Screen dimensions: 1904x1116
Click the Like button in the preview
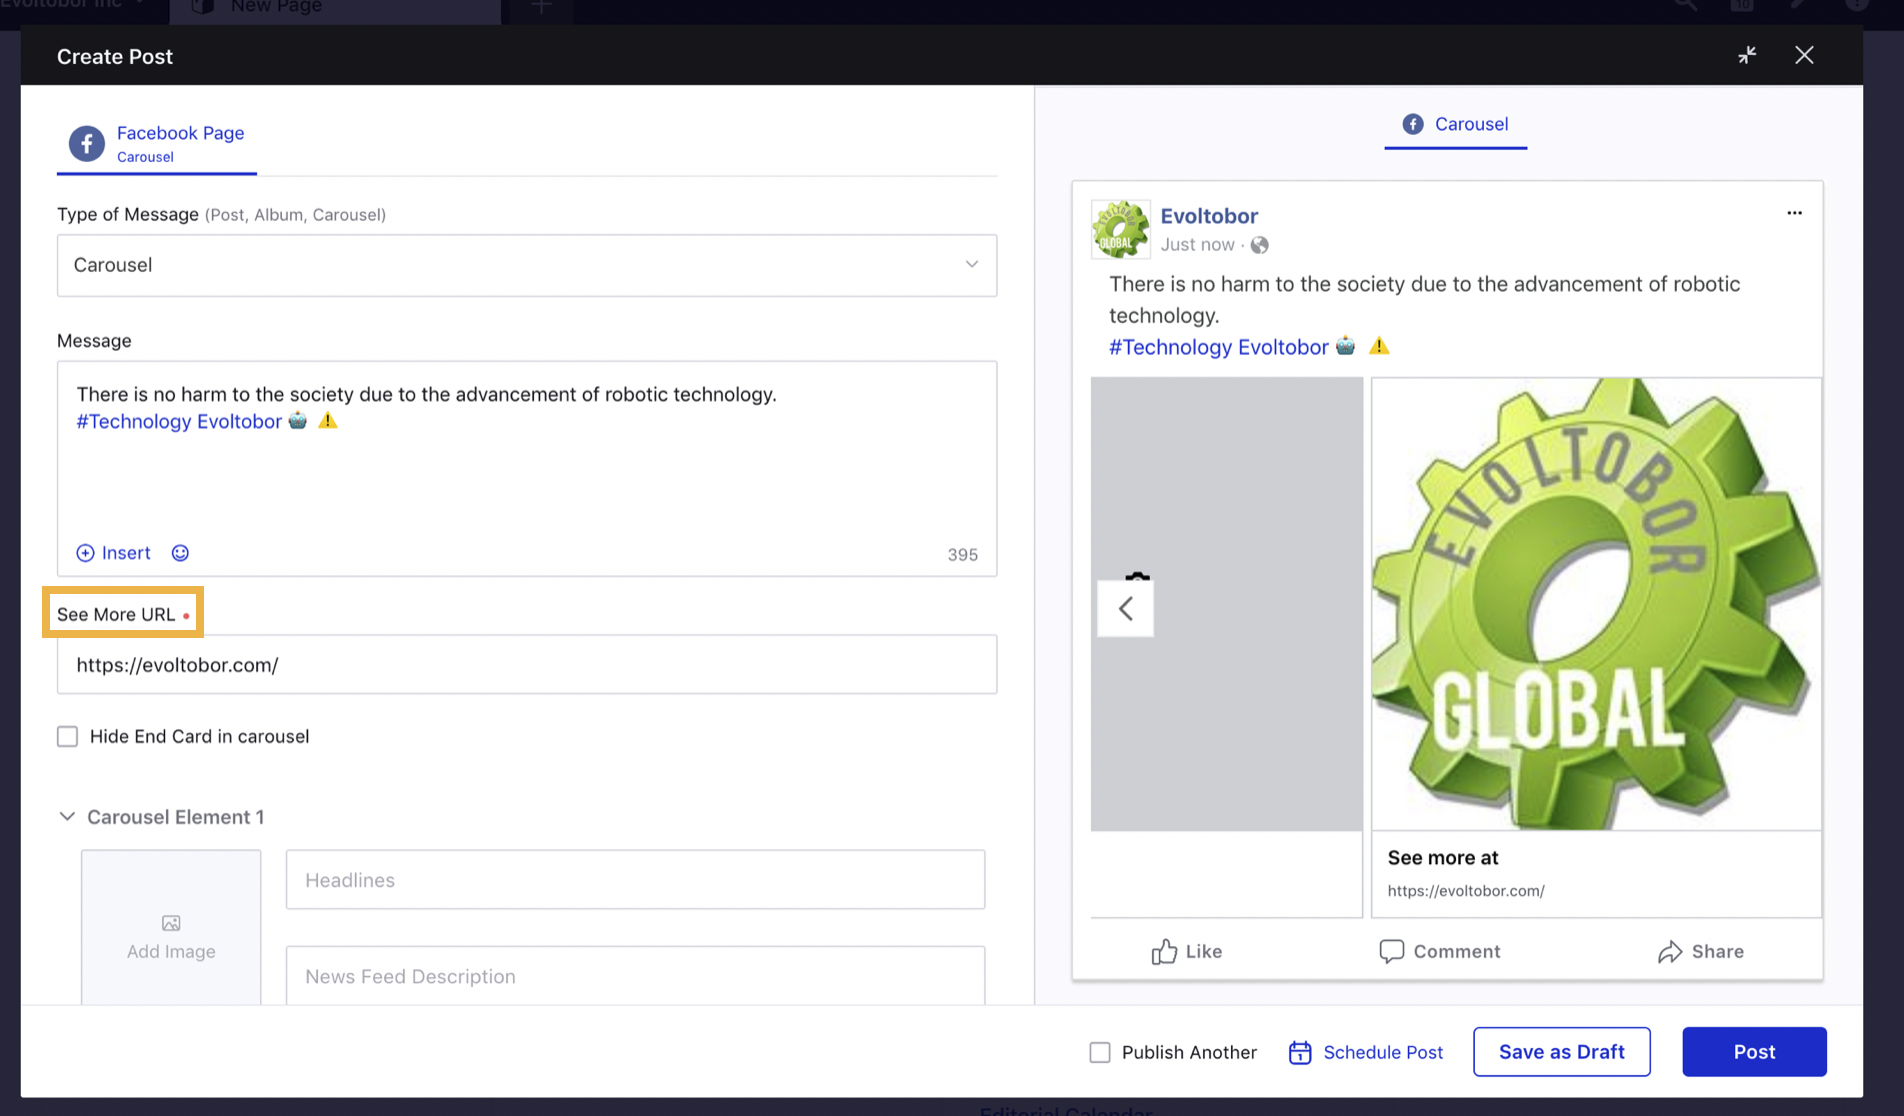coord(1187,951)
